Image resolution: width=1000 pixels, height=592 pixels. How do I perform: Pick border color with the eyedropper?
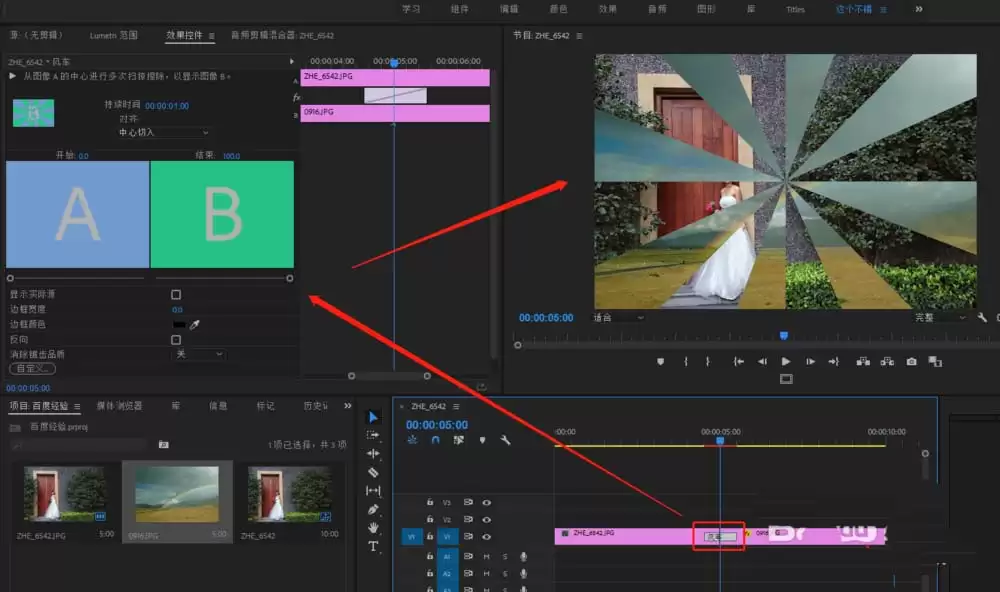coord(196,325)
